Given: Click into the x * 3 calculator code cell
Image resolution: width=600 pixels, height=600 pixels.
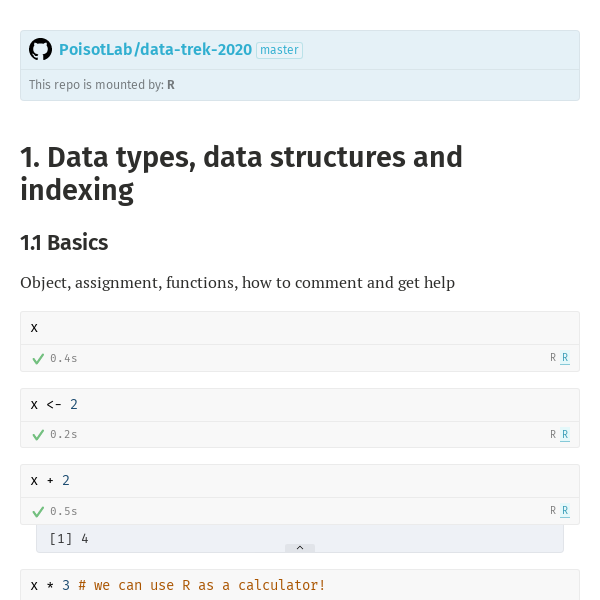Looking at the screenshot, I should (300, 585).
